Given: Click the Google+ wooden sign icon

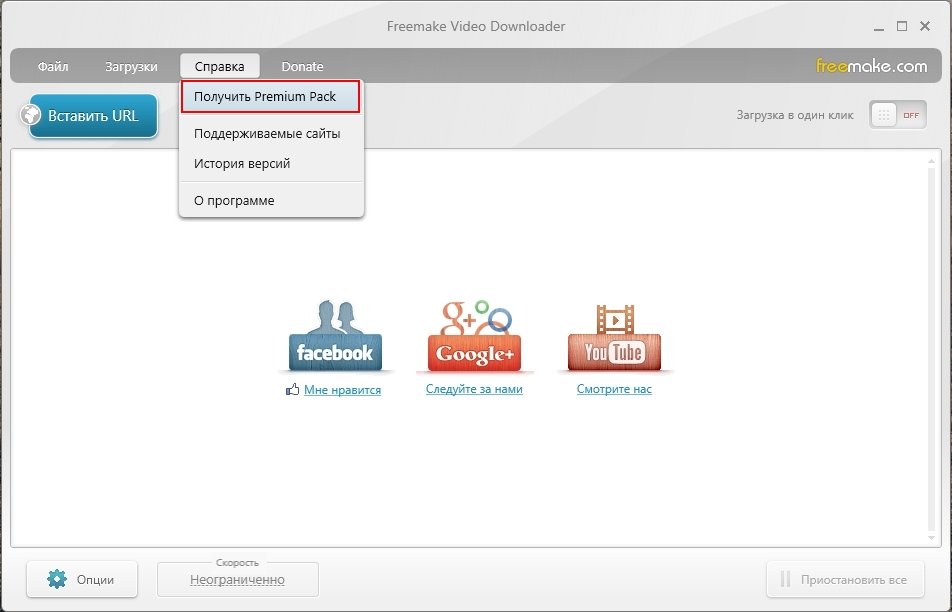Looking at the screenshot, I should [474, 336].
